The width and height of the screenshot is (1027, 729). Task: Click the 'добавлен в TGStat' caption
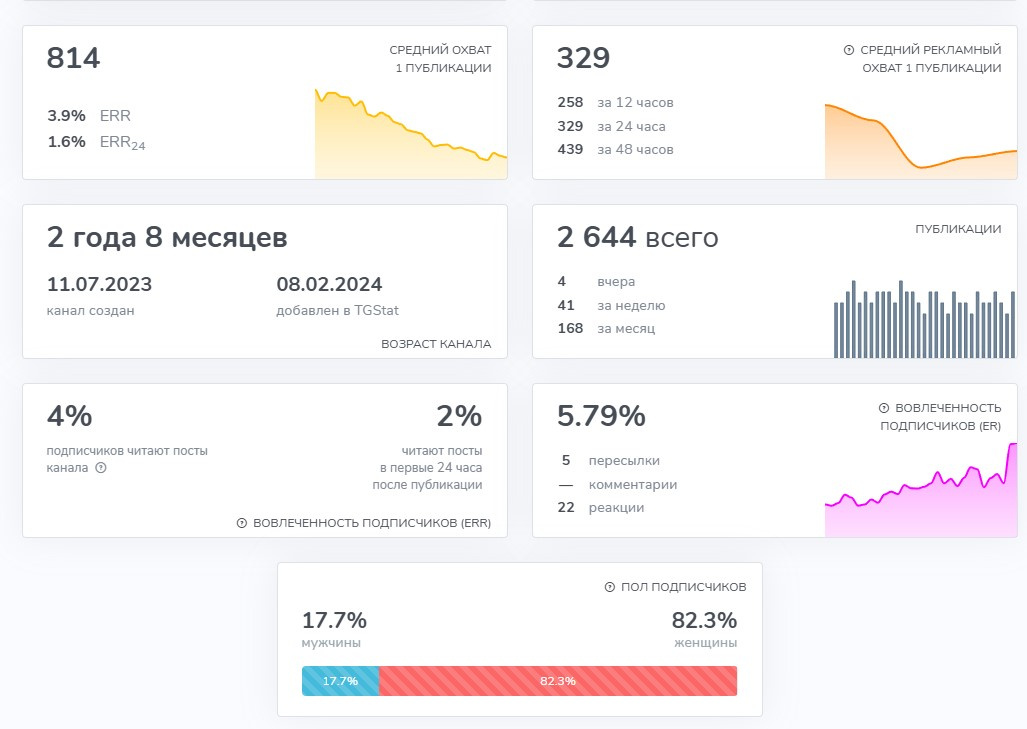click(337, 310)
